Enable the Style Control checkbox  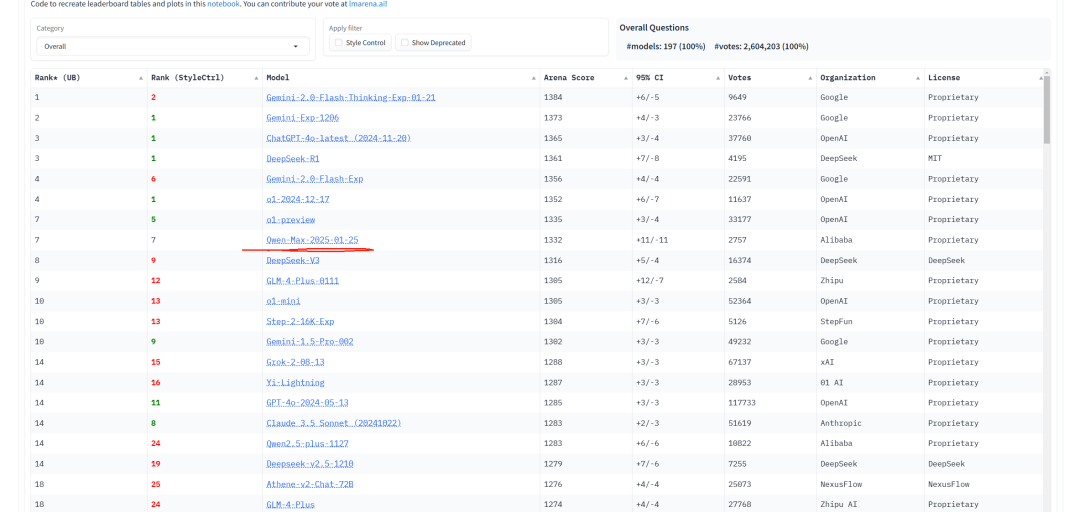coord(339,43)
